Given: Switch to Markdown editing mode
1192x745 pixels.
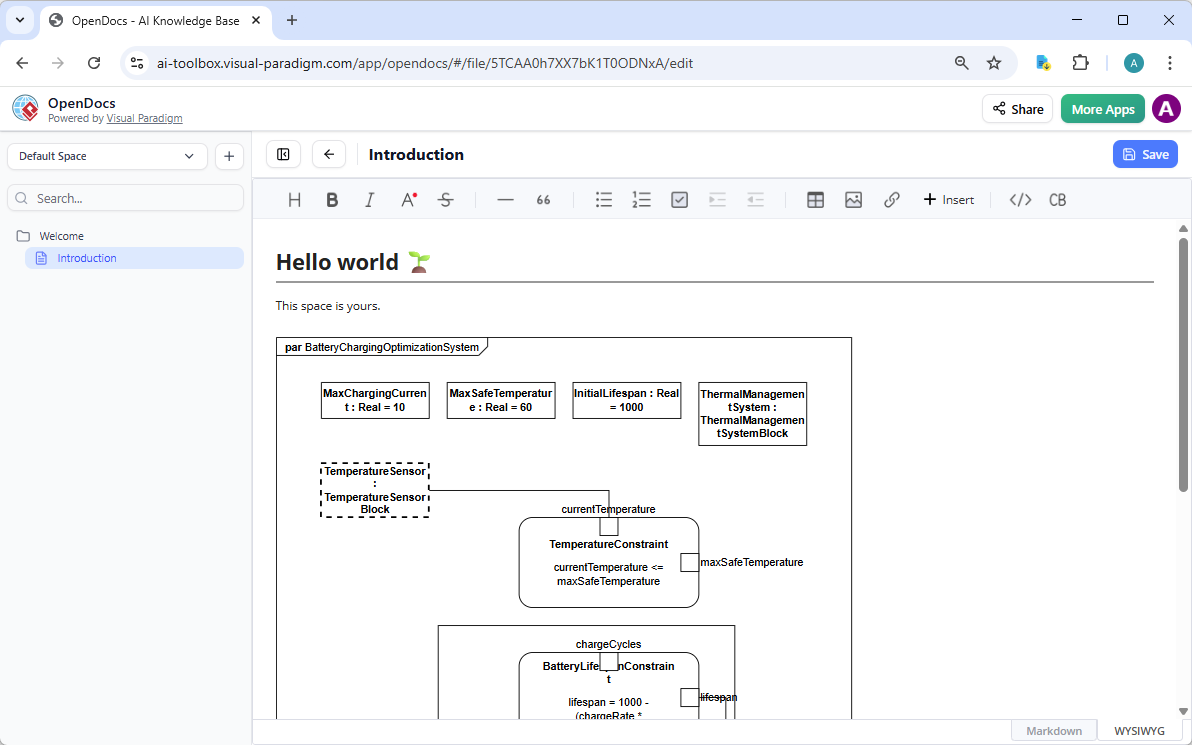Looking at the screenshot, I should (x=1053, y=730).
